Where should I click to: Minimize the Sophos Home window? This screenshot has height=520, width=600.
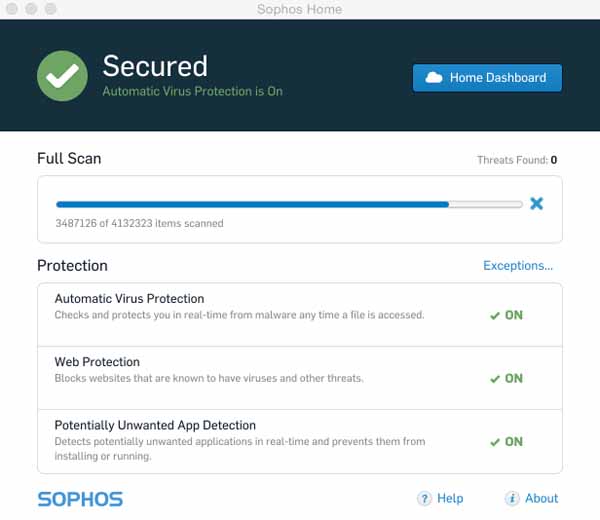(30, 9)
